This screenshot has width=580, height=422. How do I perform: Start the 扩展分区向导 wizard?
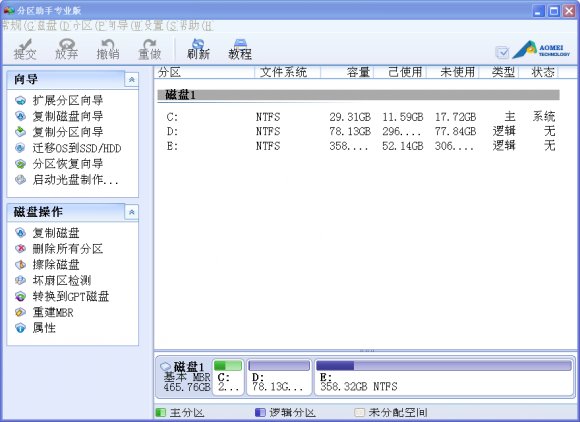pos(68,100)
